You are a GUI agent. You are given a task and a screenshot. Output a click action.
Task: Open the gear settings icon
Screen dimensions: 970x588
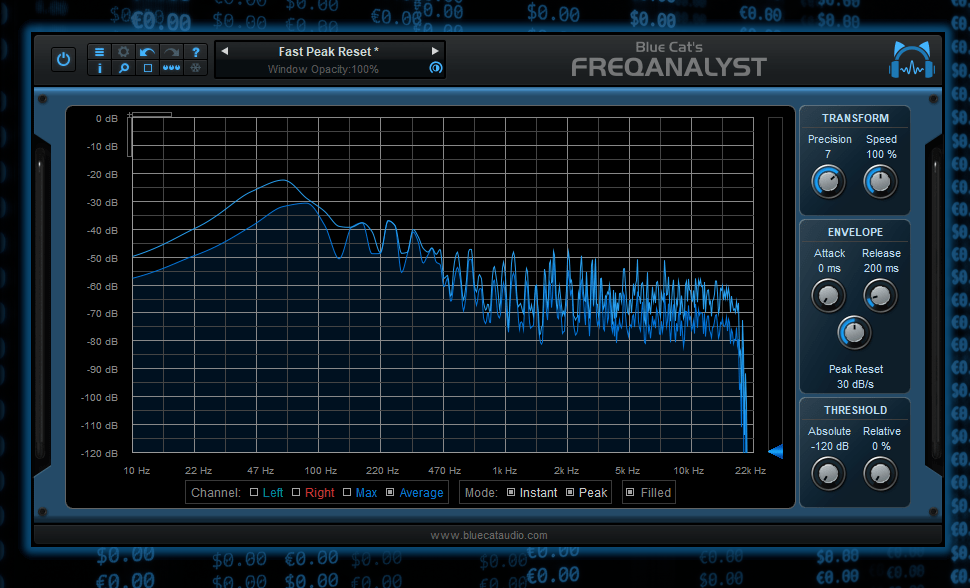[x=123, y=51]
